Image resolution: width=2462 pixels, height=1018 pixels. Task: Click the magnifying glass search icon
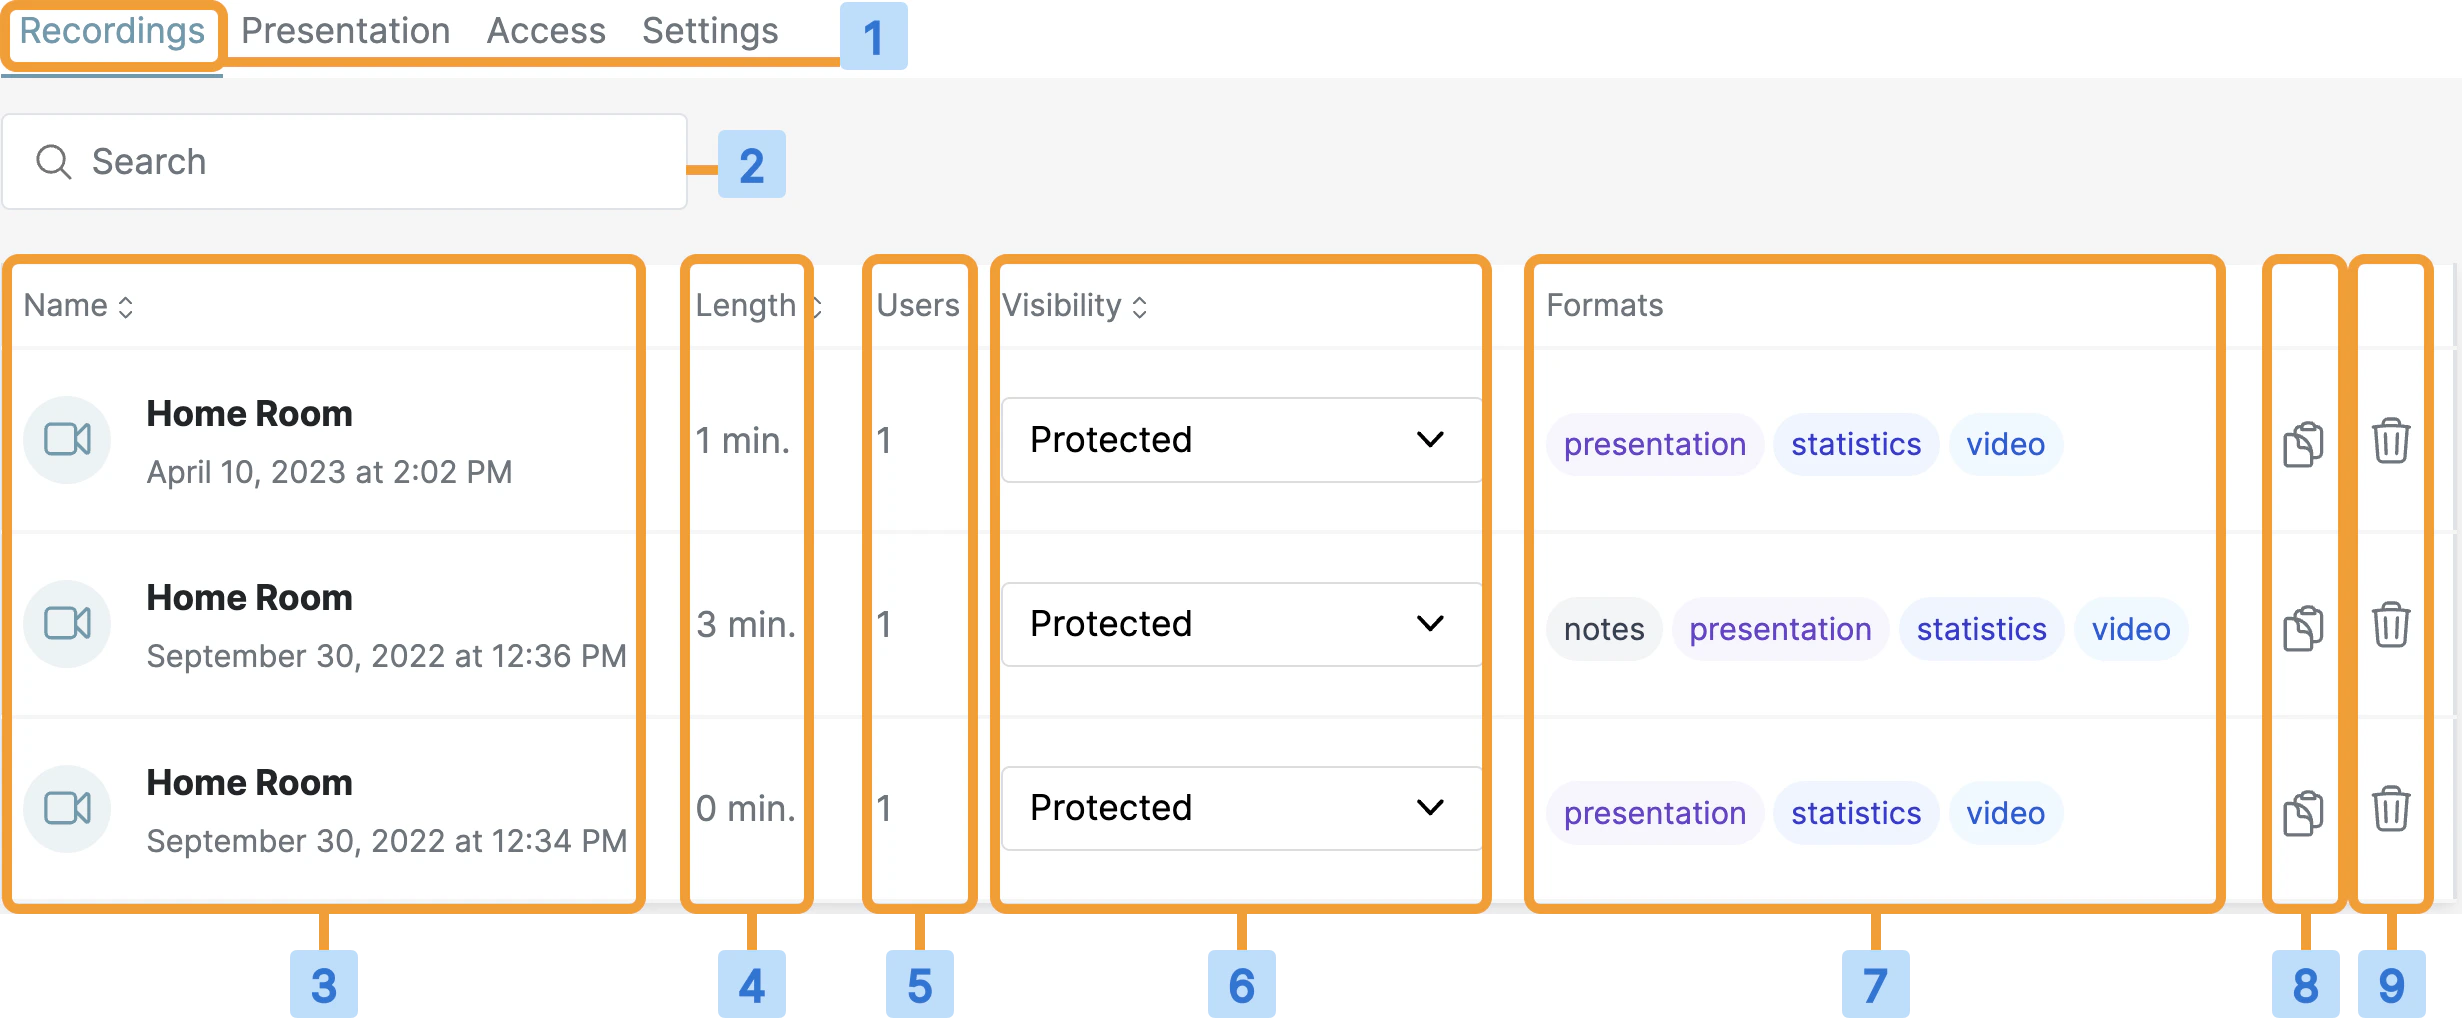pos(54,161)
